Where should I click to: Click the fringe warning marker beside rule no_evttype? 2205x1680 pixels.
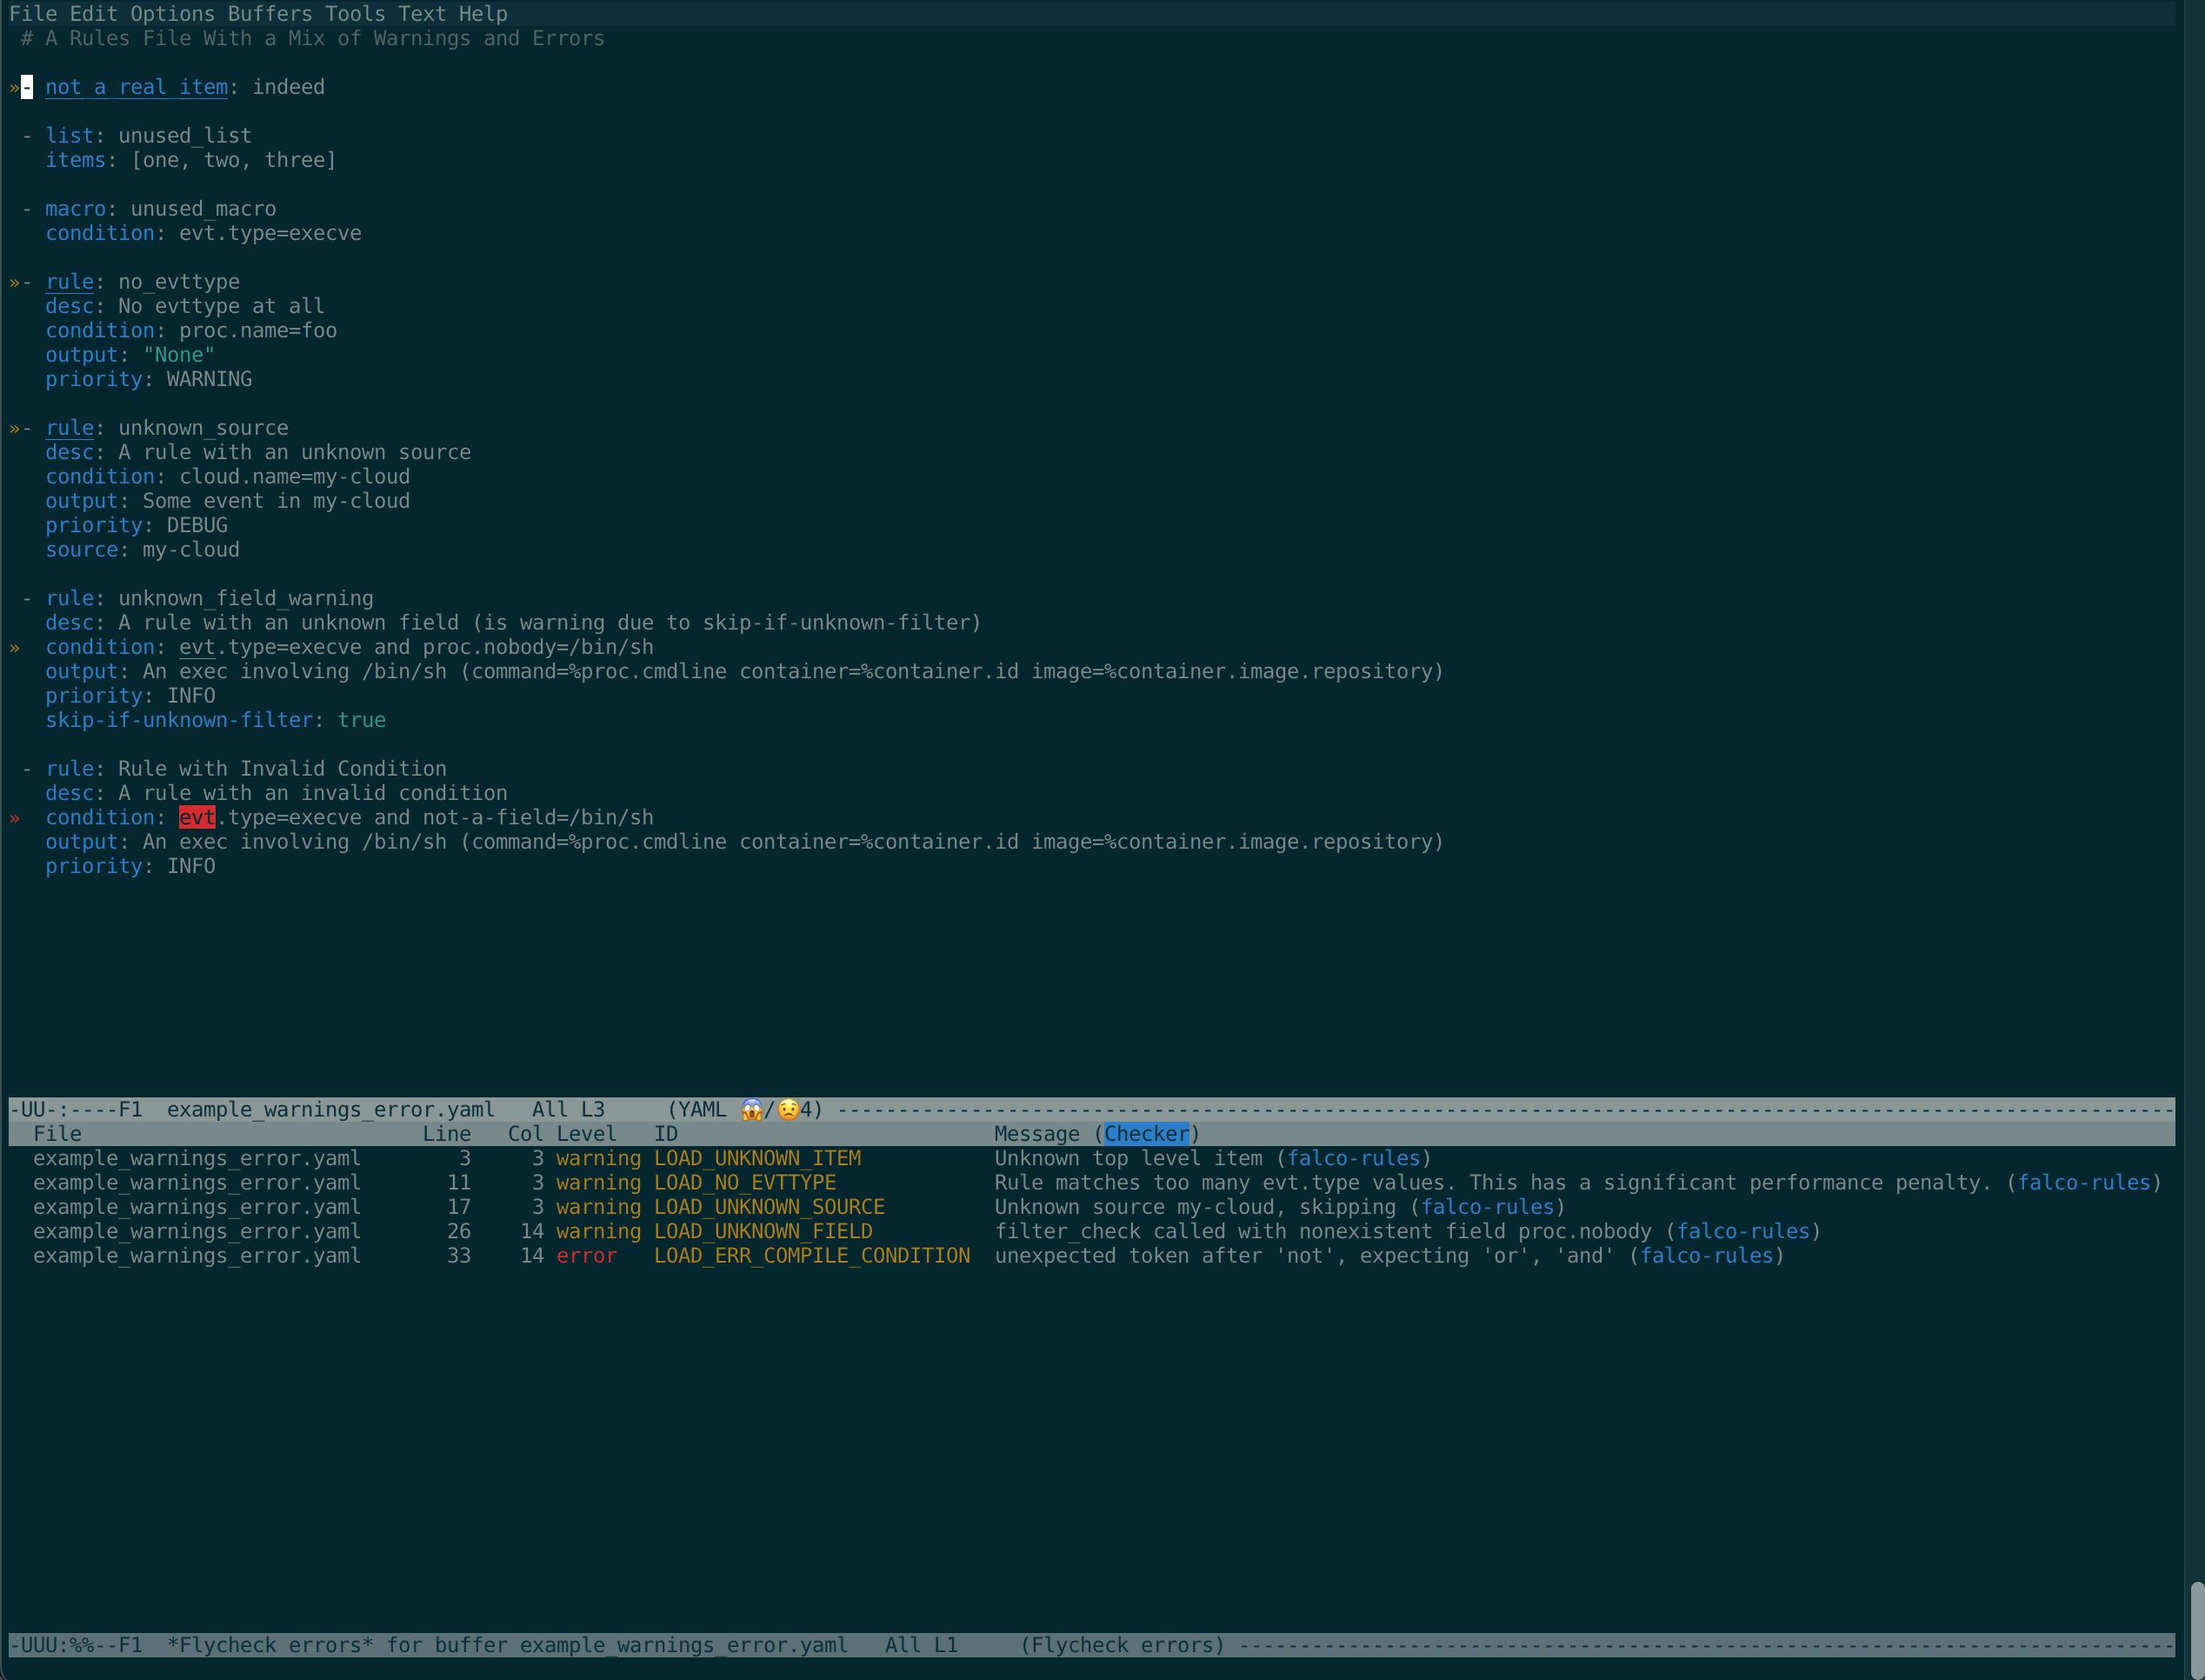14,283
